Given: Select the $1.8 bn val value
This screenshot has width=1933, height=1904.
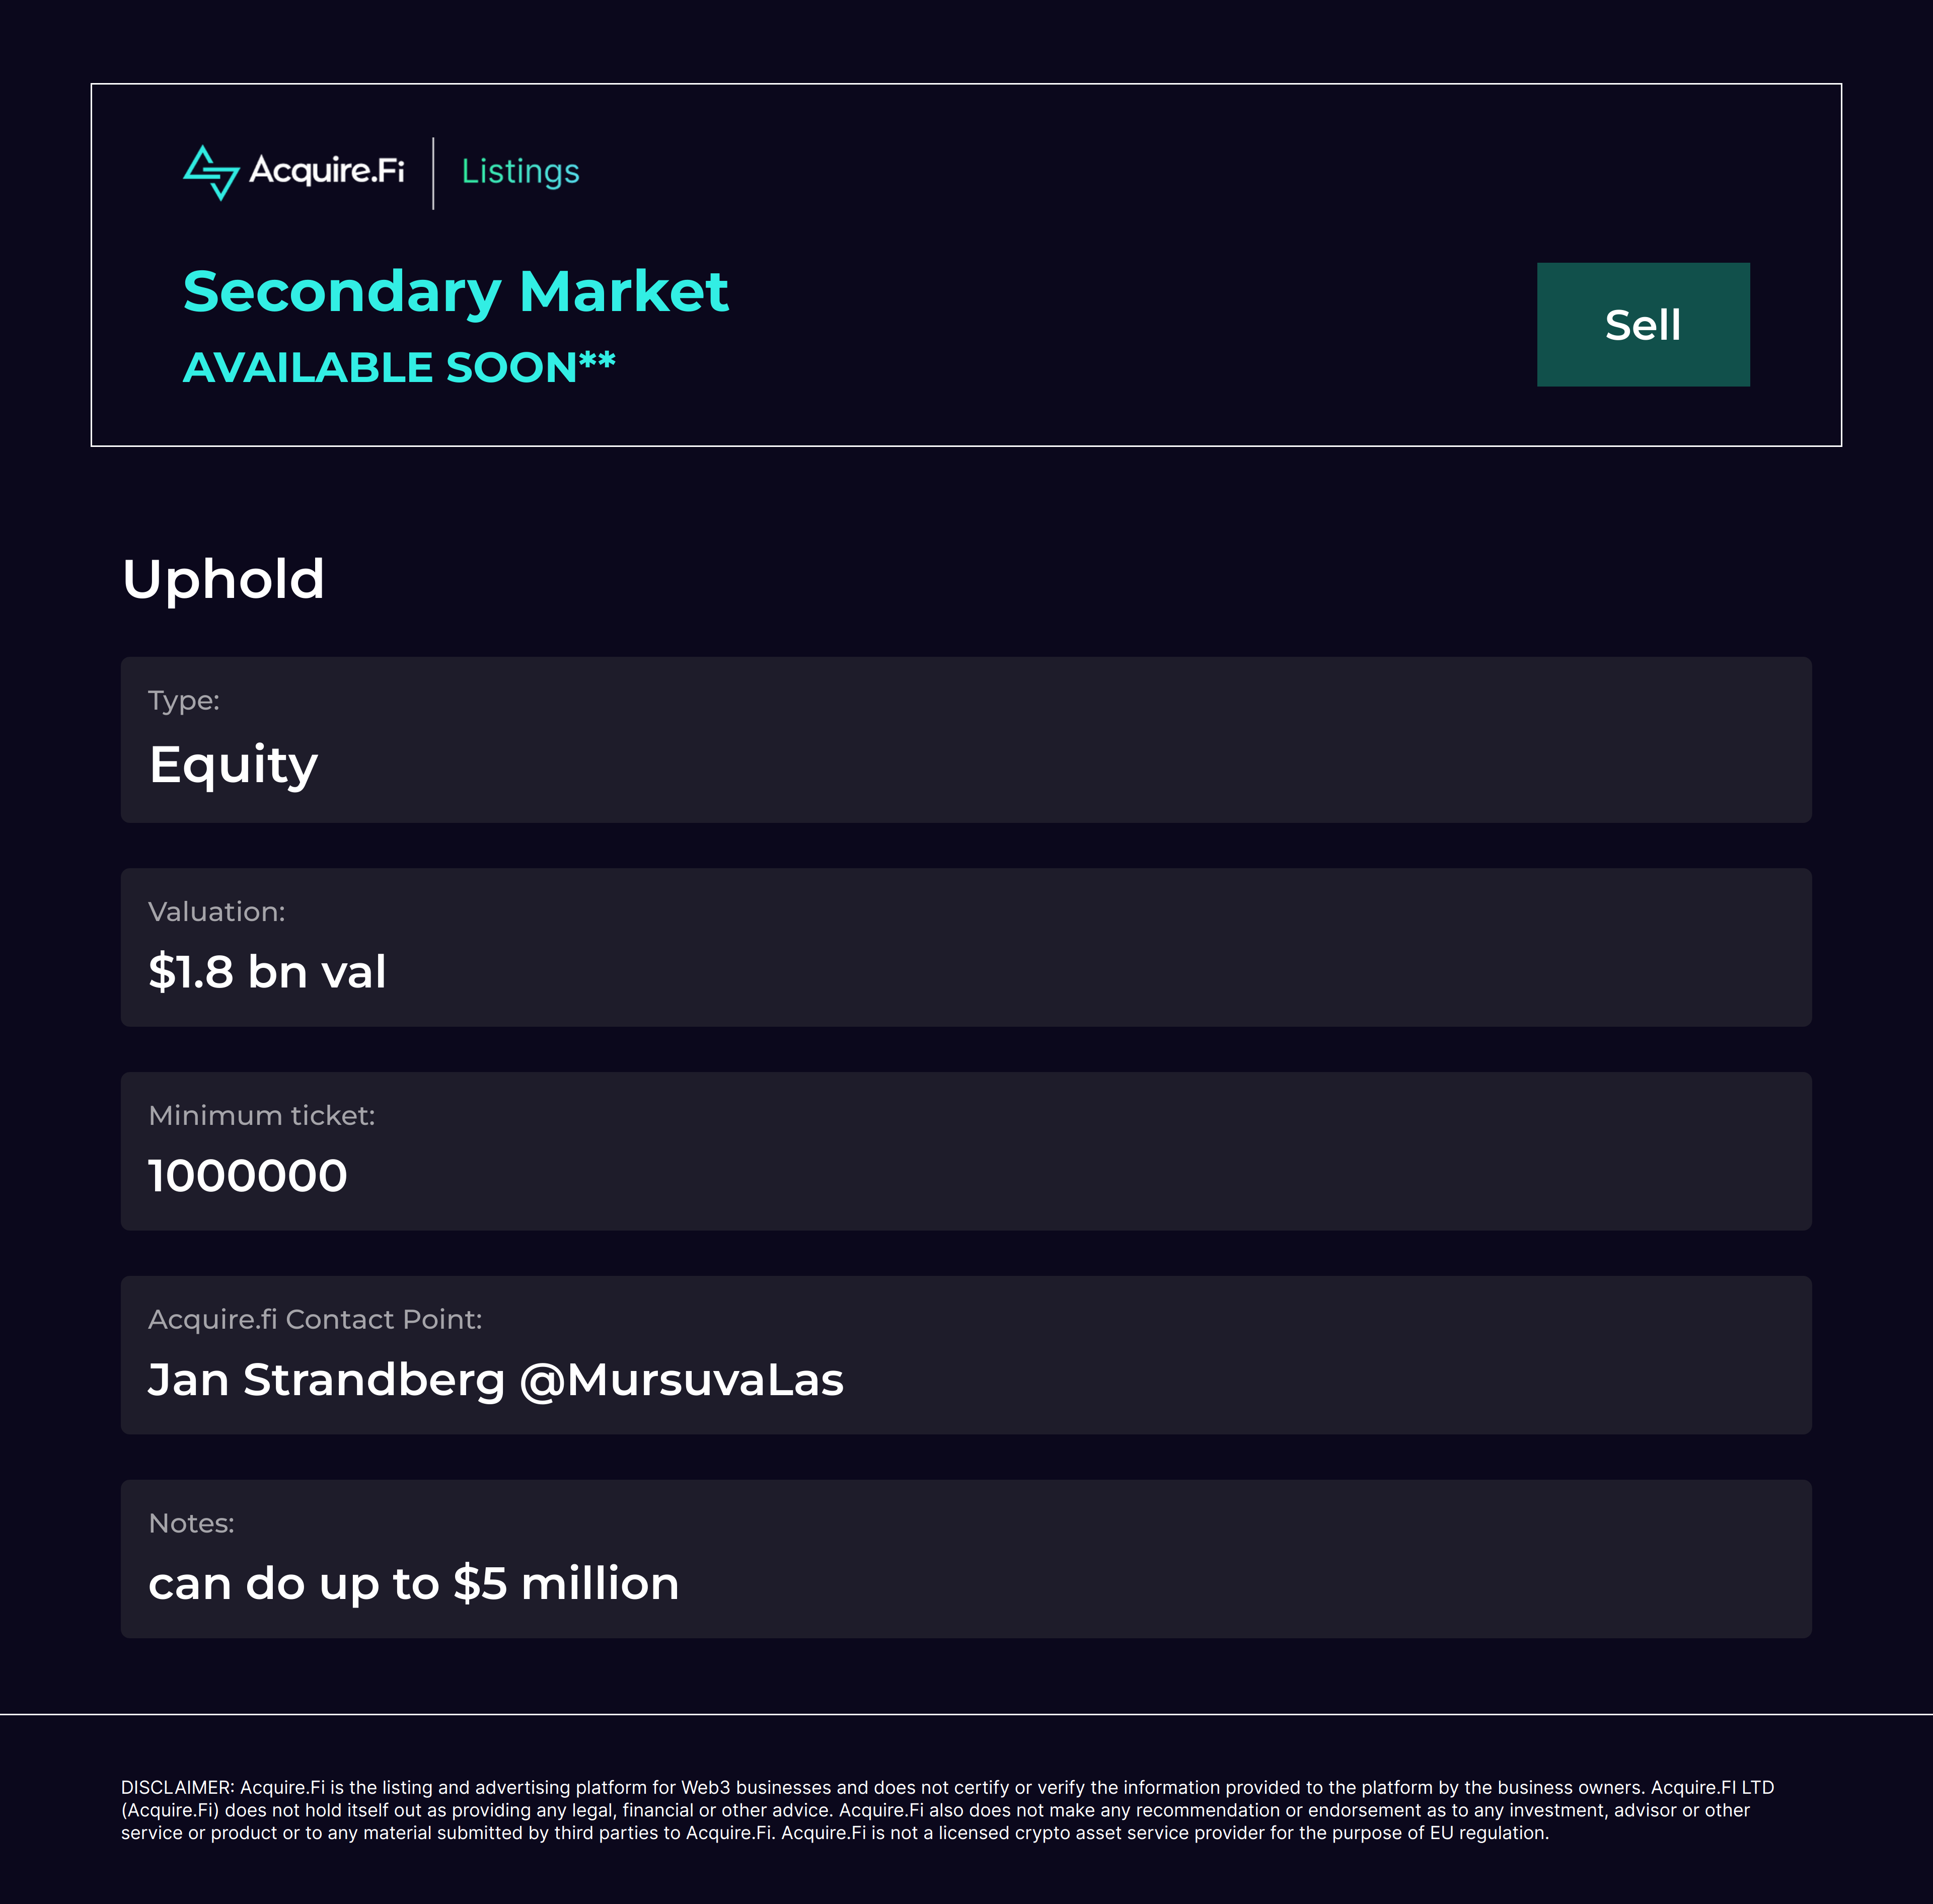Looking at the screenshot, I should tap(267, 972).
